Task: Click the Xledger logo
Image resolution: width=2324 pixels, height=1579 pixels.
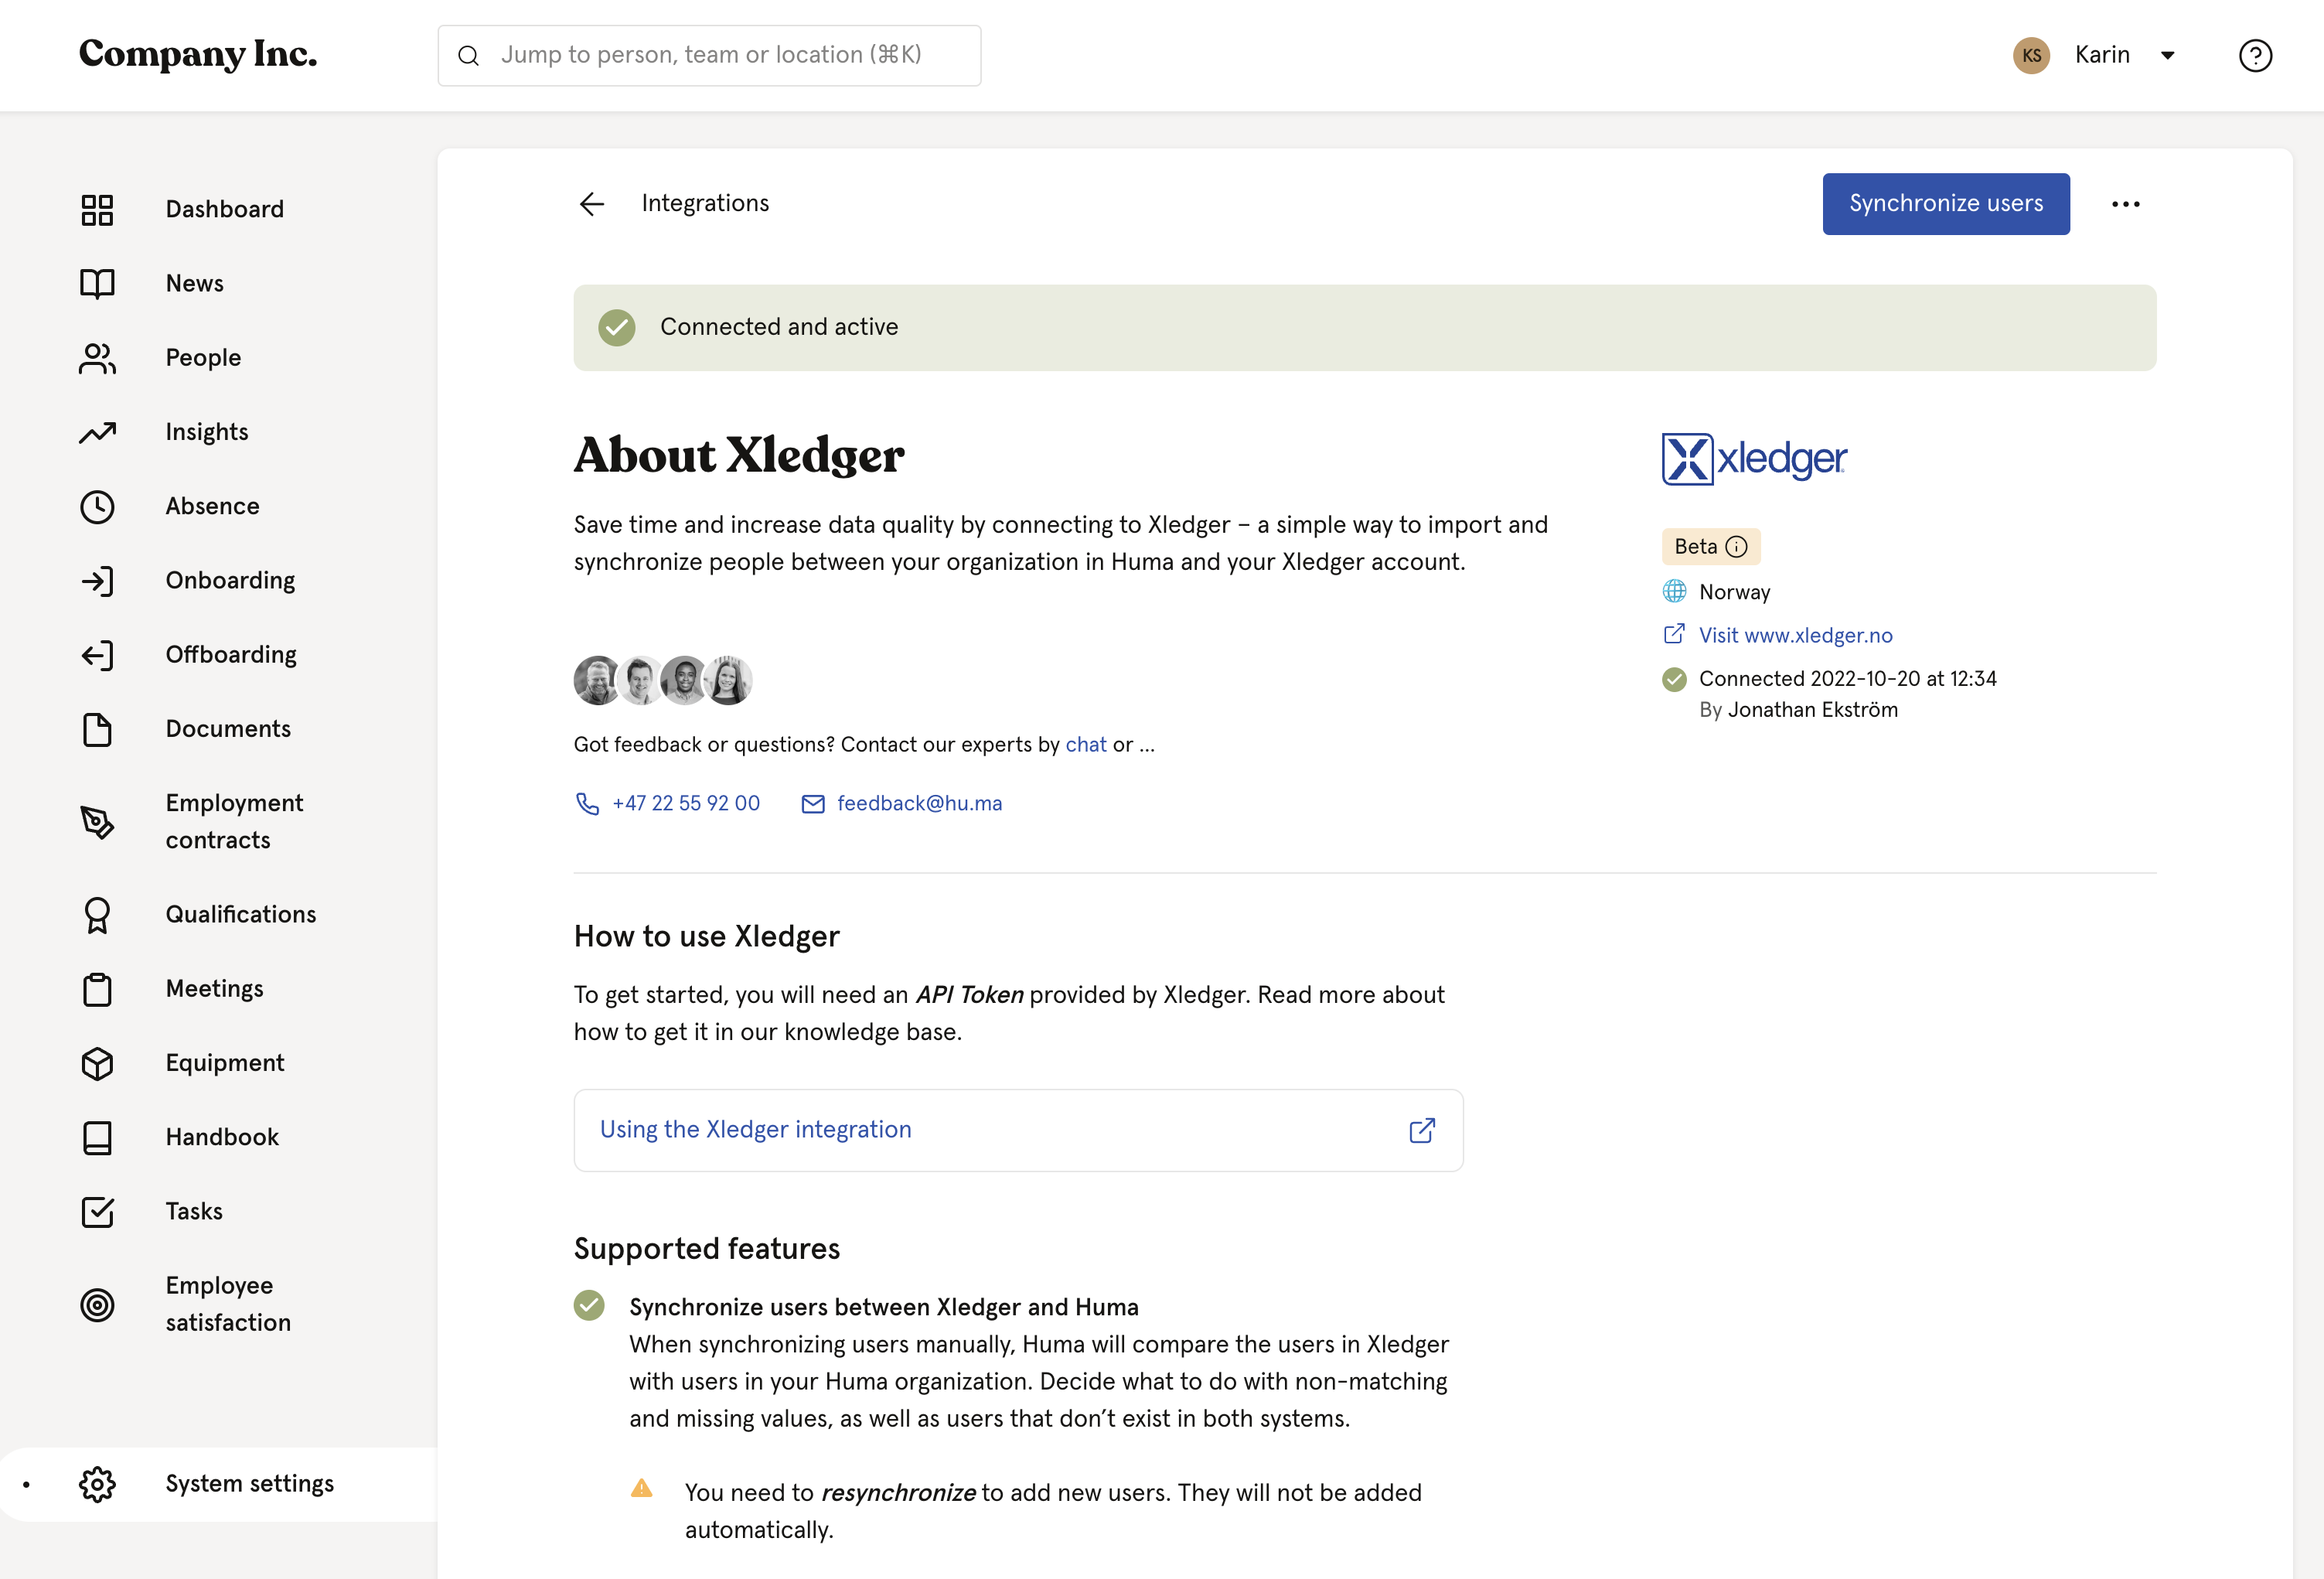Action: coord(1754,459)
